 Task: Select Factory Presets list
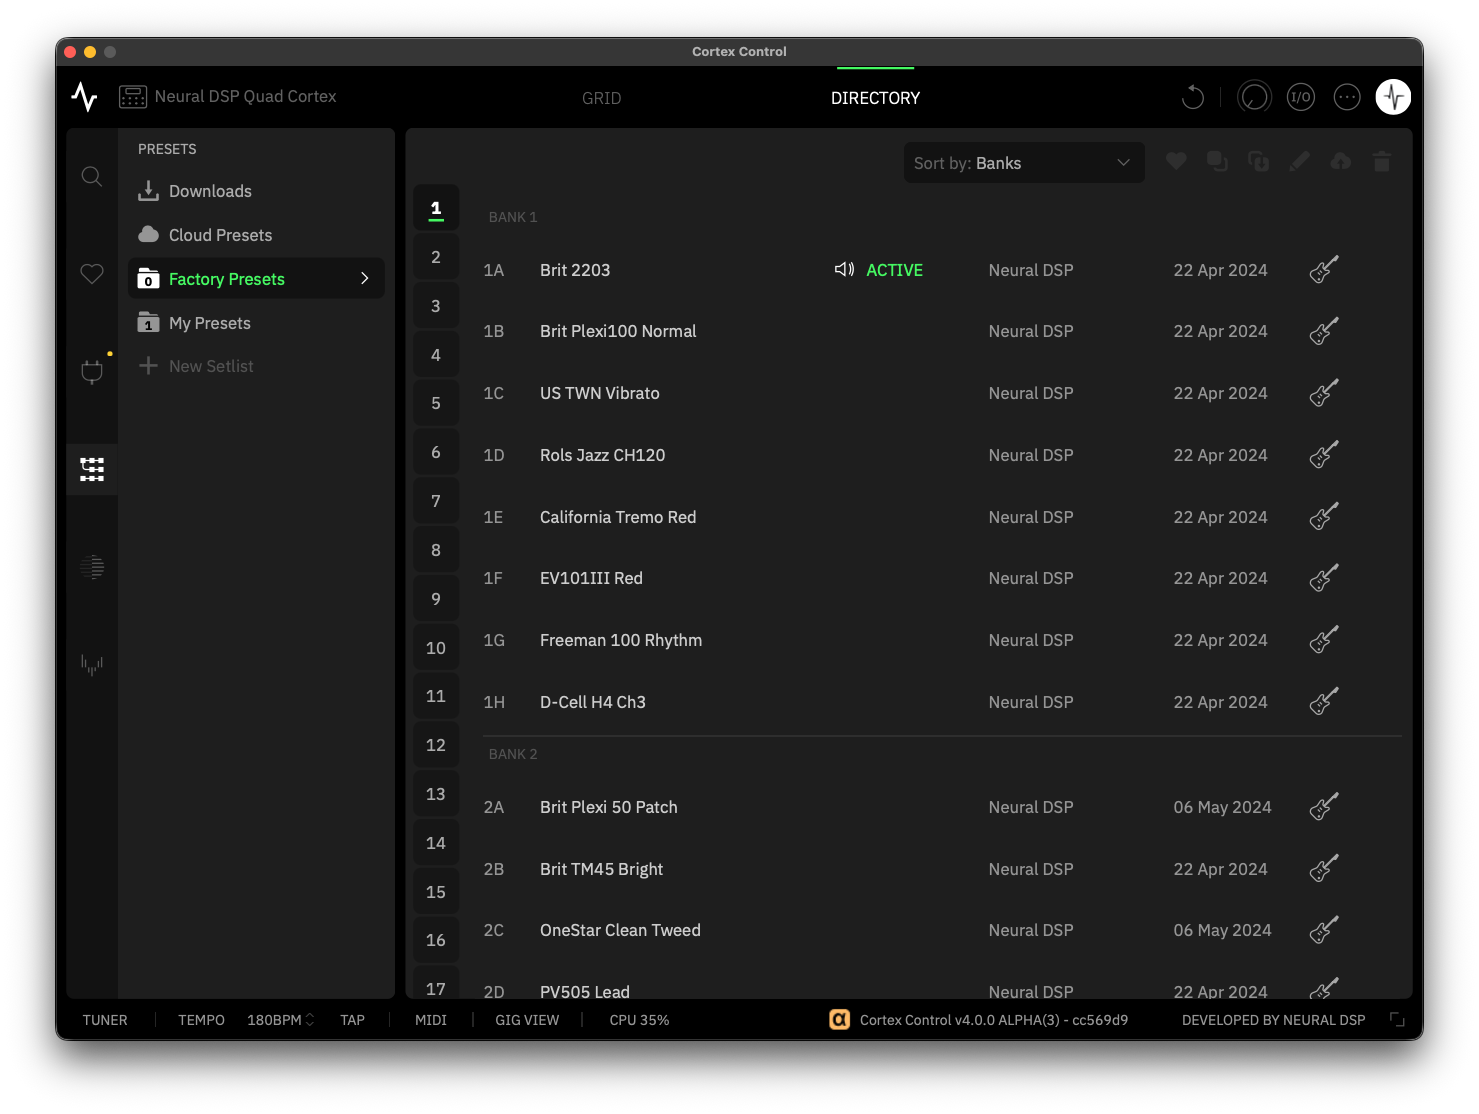(256, 279)
